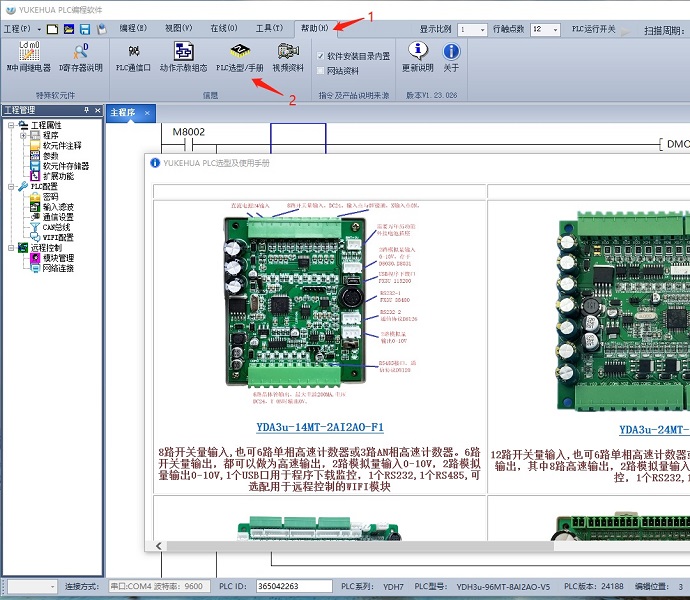Image resolution: width=690 pixels, height=600 pixels.
Task: Open the M中间继电器 reference
Action: pos(29,56)
